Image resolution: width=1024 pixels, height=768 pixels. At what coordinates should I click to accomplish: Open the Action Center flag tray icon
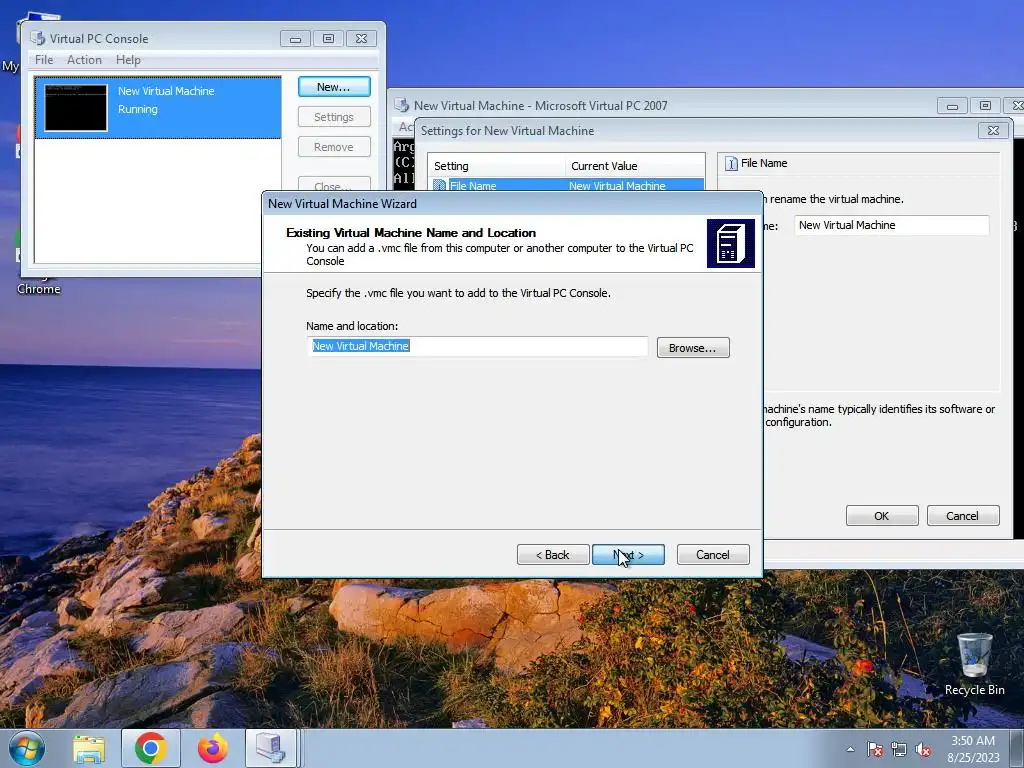coord(874,750)
